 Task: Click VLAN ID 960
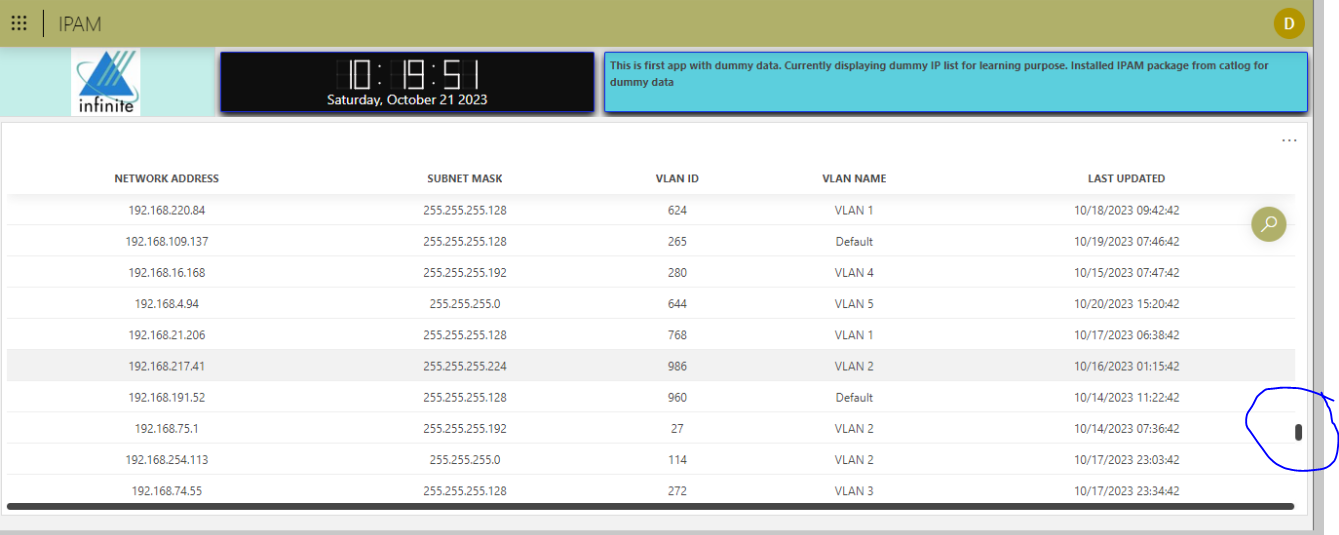[x=677, y=398]
